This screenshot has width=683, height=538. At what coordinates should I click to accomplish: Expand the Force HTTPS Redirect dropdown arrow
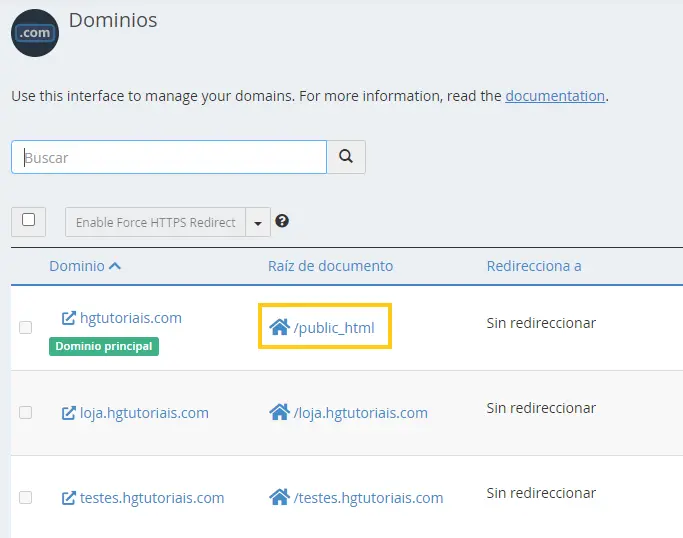pos(258,222)
